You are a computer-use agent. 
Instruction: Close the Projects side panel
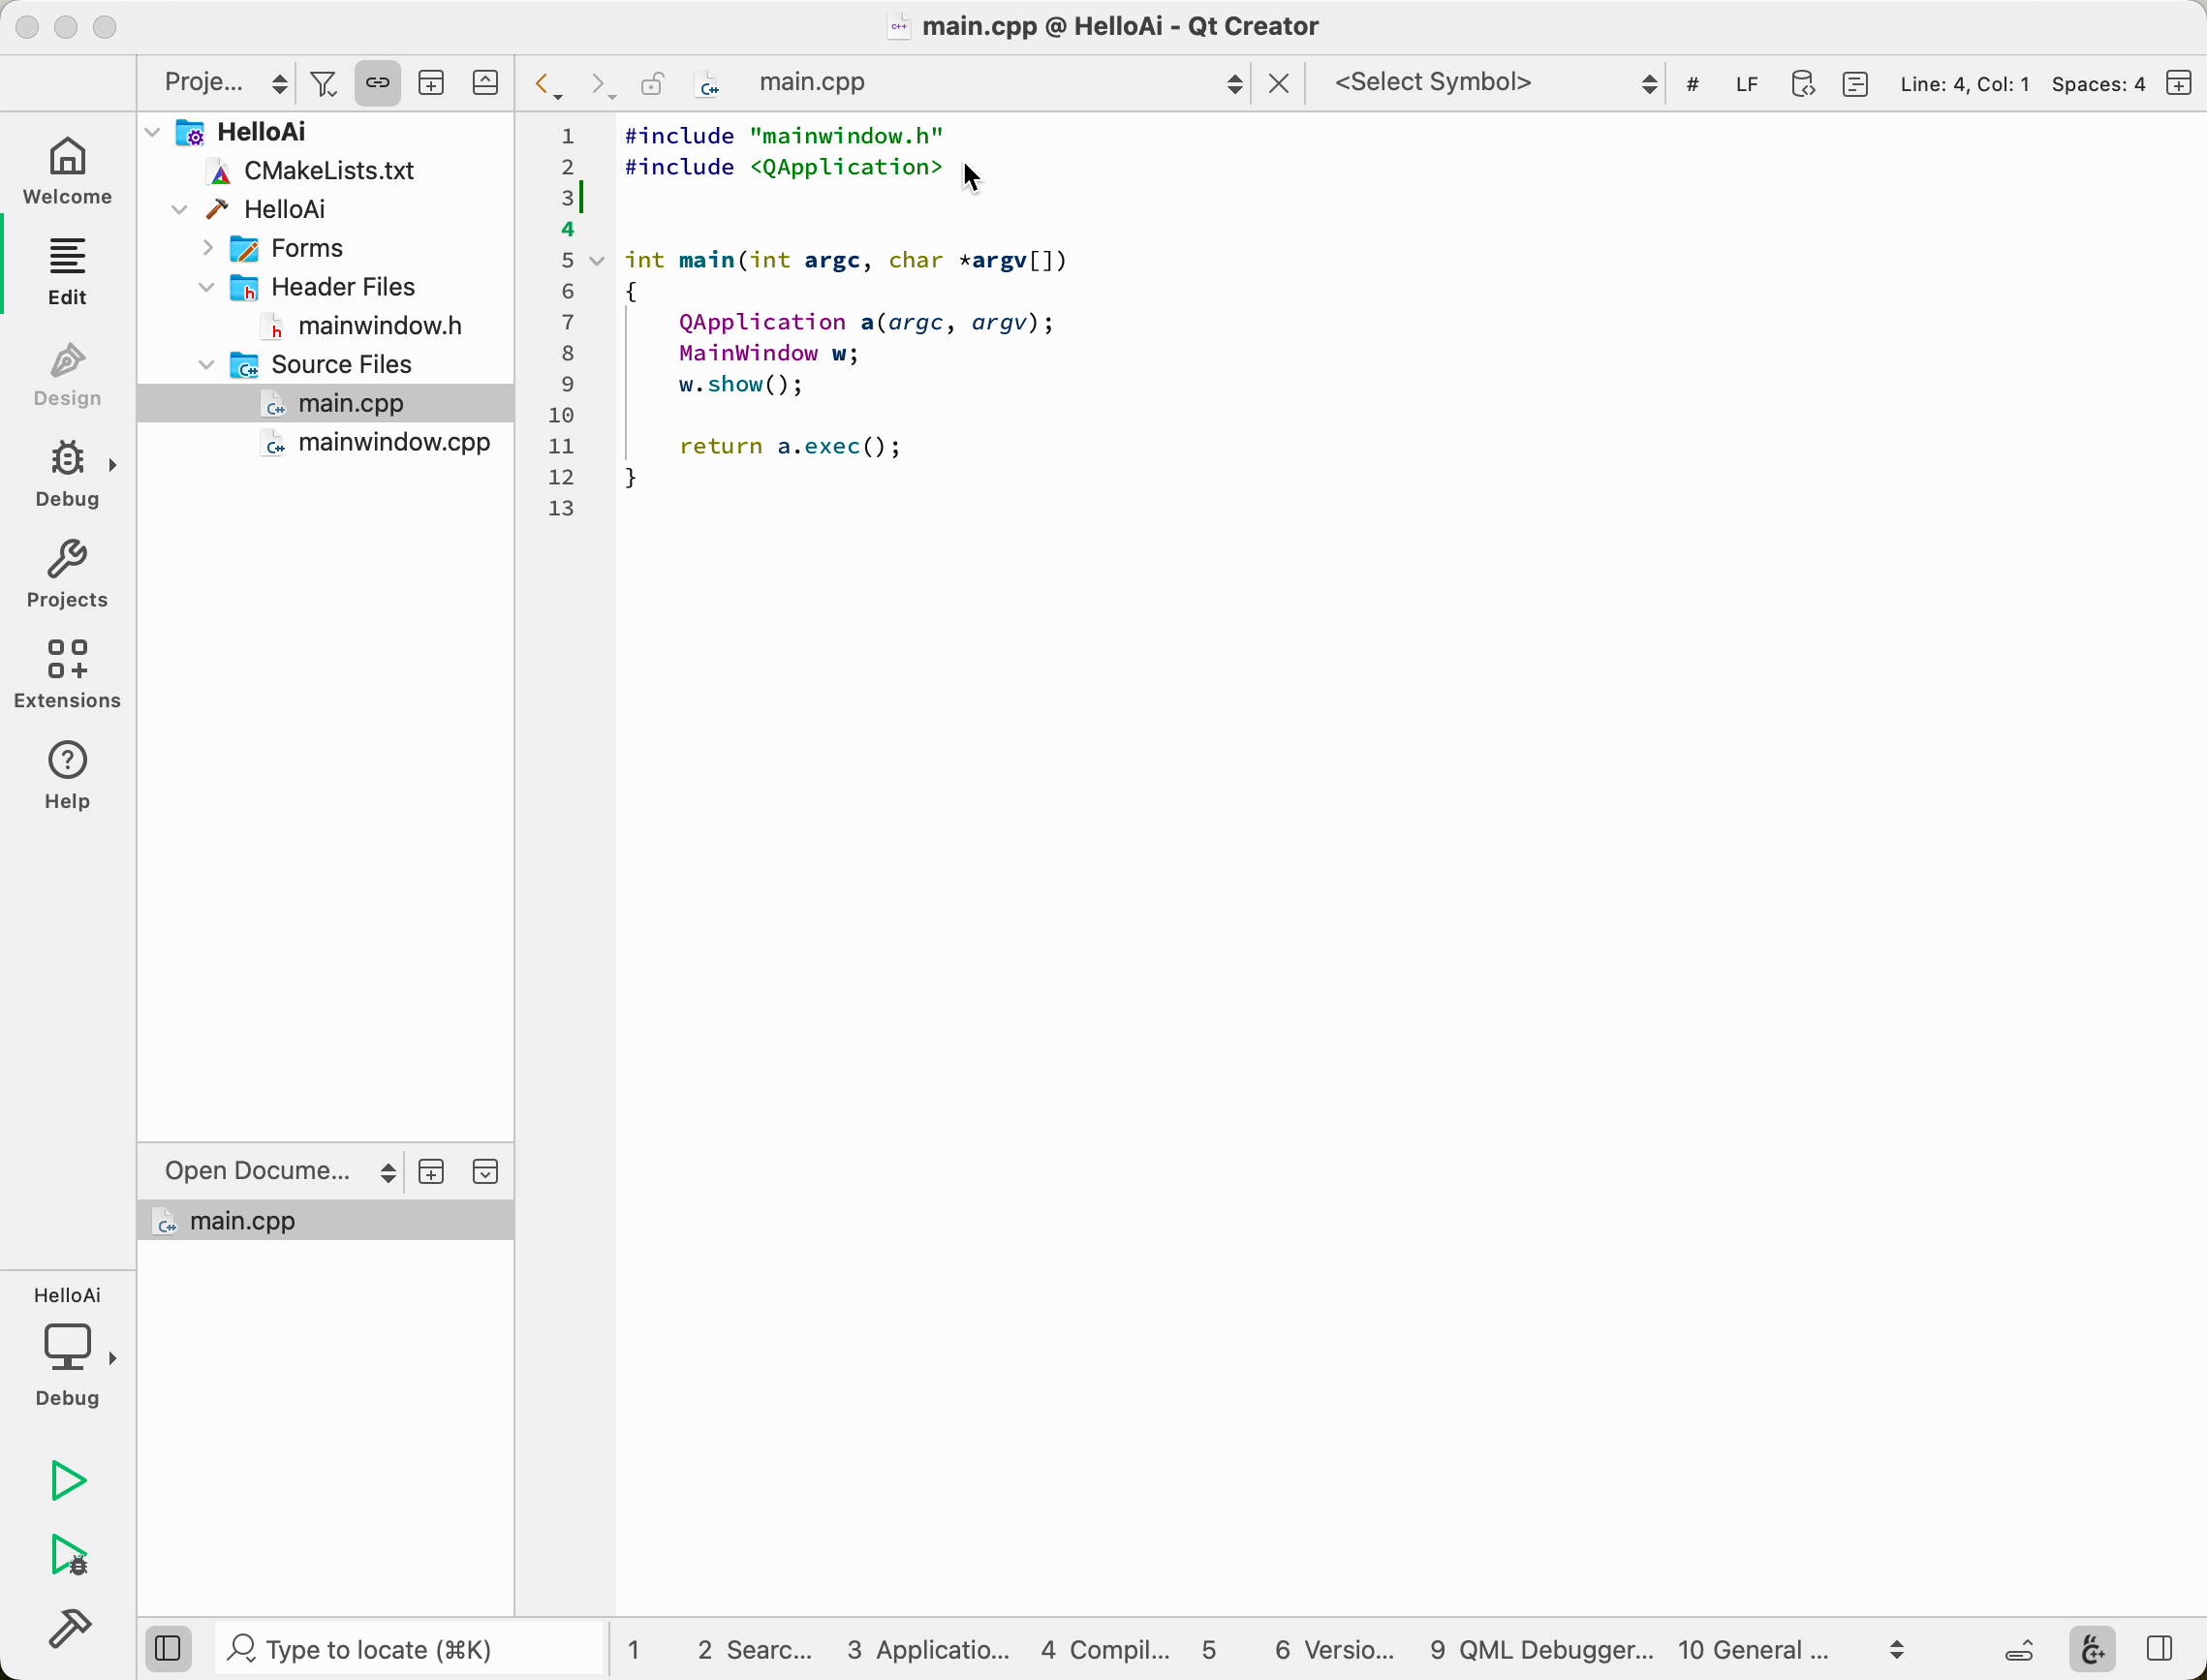(485, 83)
